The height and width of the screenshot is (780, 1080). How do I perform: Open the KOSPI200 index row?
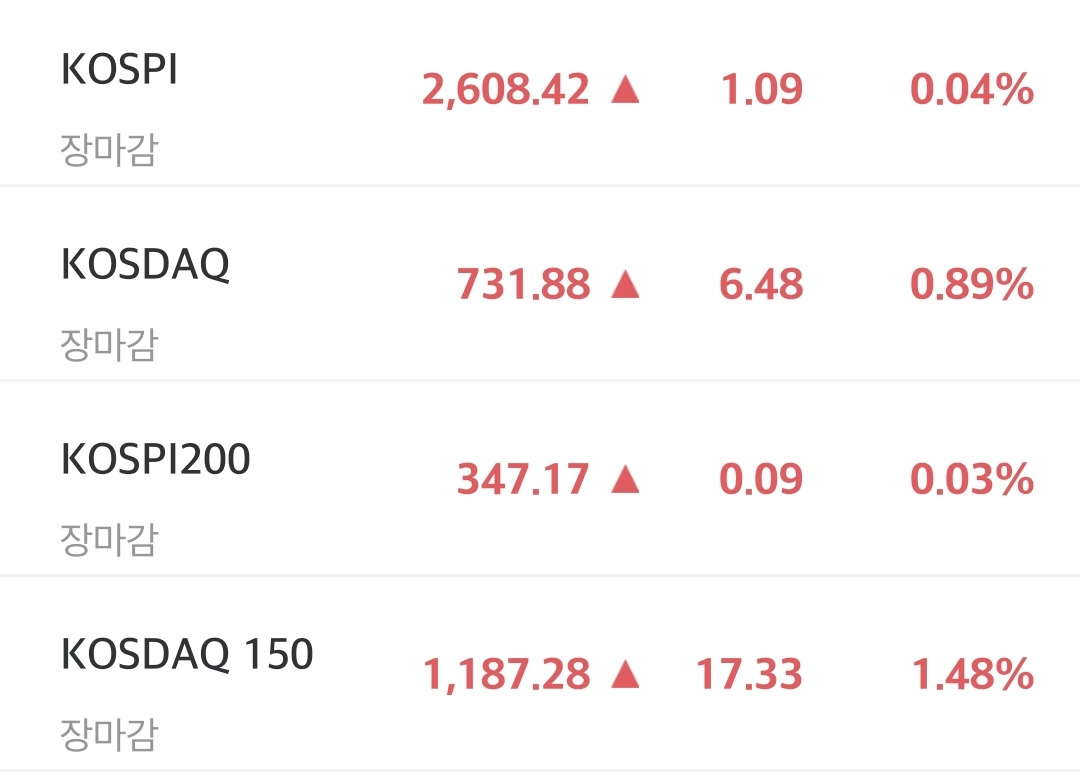point(540,478)
